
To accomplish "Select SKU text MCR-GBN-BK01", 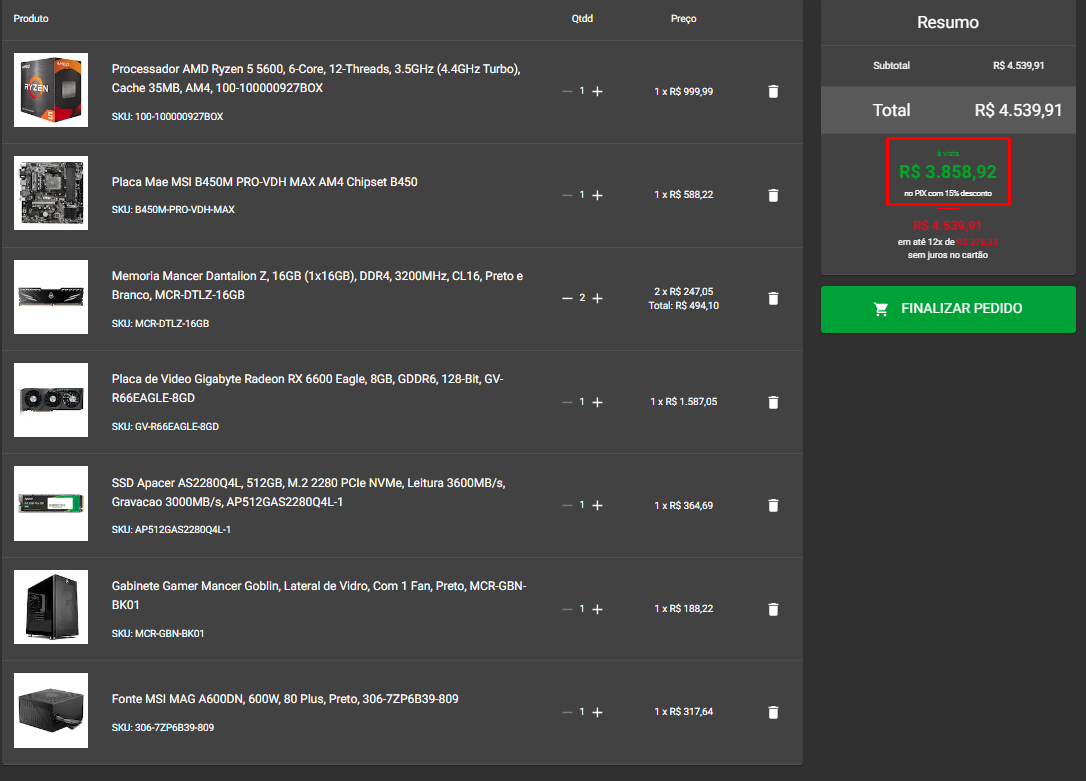I will tap(169, 634).
